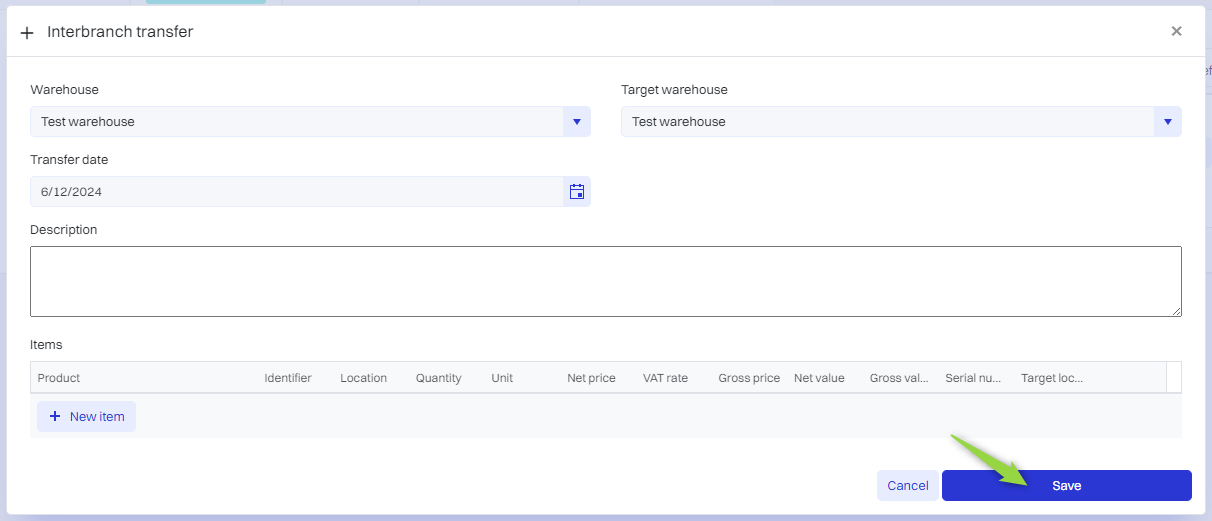Select the Target location column header

click(x=1052, y=378)
